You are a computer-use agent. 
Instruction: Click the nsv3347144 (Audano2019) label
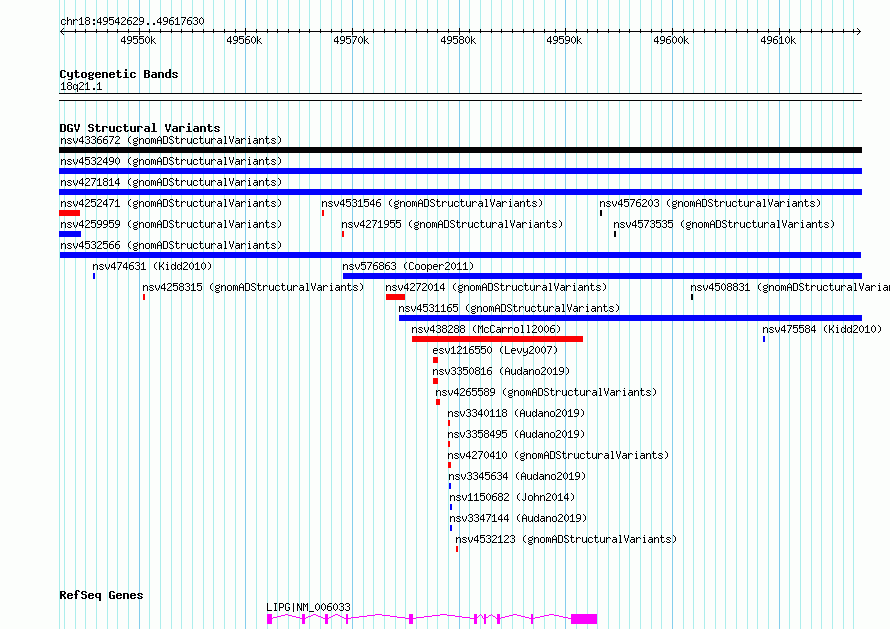coord(518,518)
